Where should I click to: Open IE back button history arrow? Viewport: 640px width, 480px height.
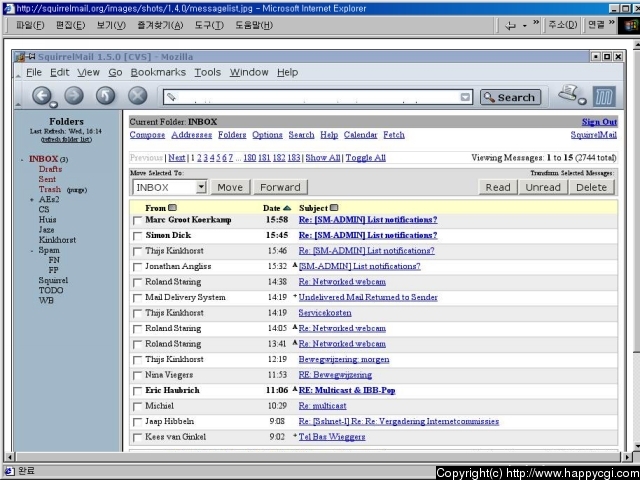(524, 26)
